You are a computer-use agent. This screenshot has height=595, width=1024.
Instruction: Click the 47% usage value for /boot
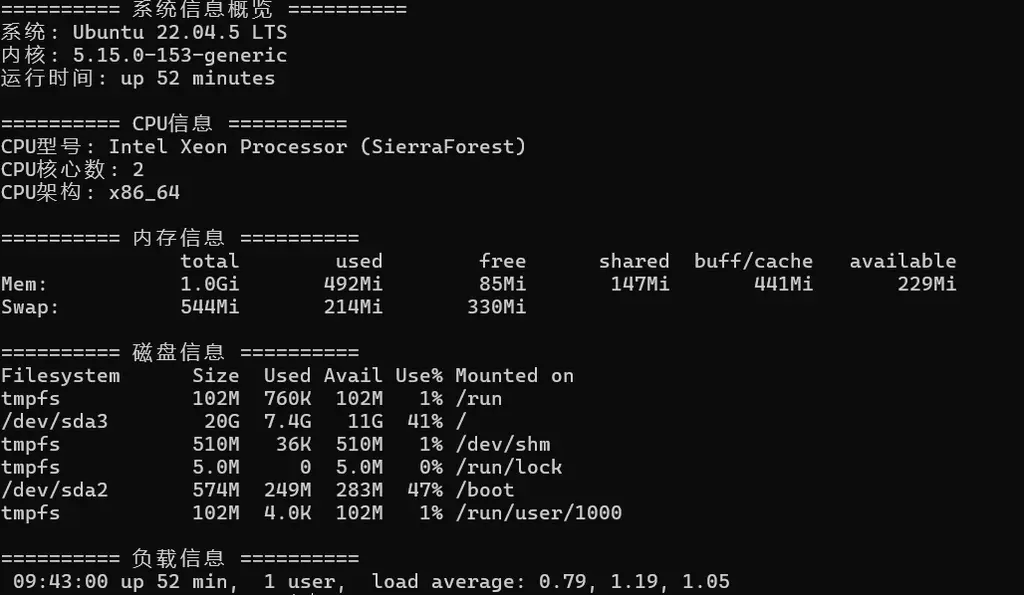(425, 490)
